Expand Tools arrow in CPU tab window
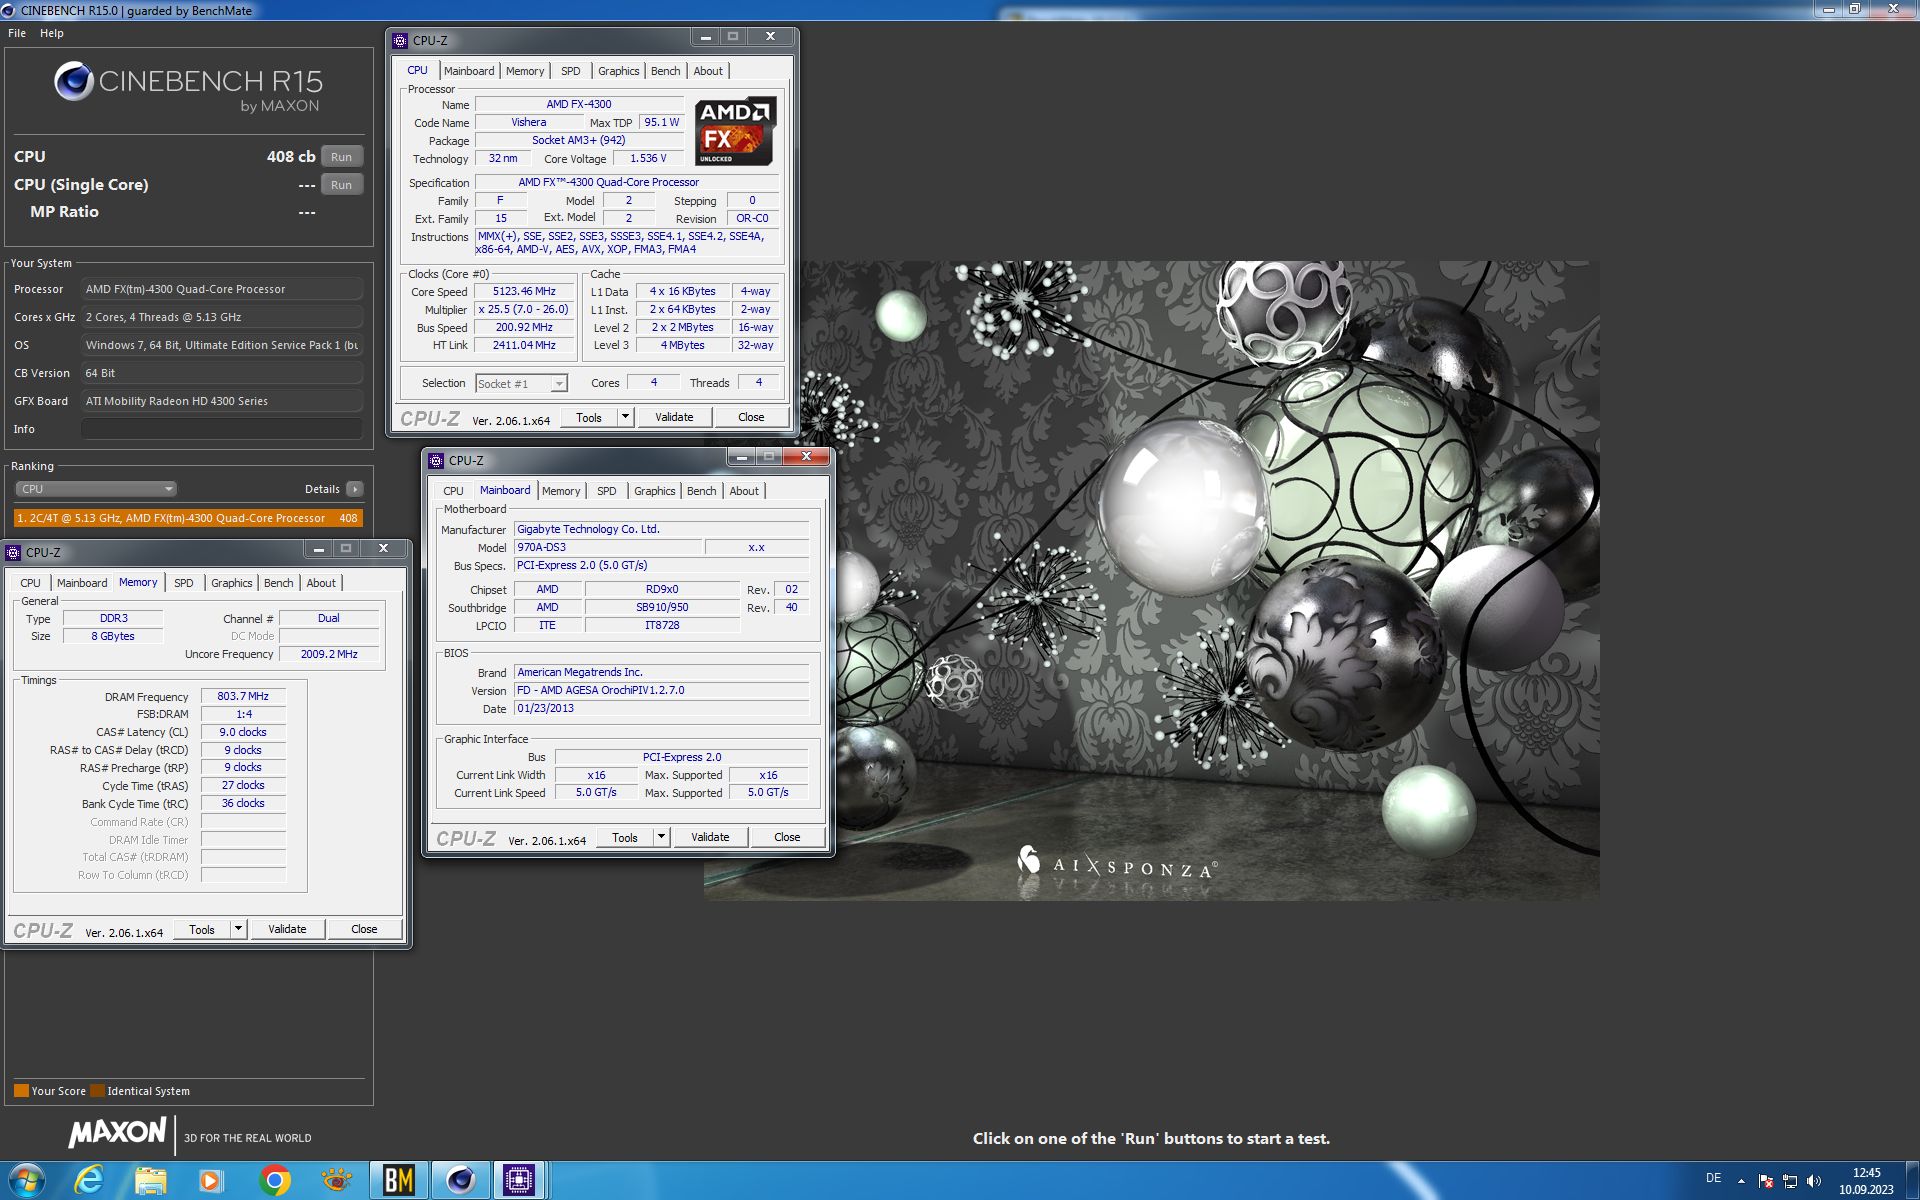The image size is (1920, 1200). pyautogui.click(x=626, y=417)
